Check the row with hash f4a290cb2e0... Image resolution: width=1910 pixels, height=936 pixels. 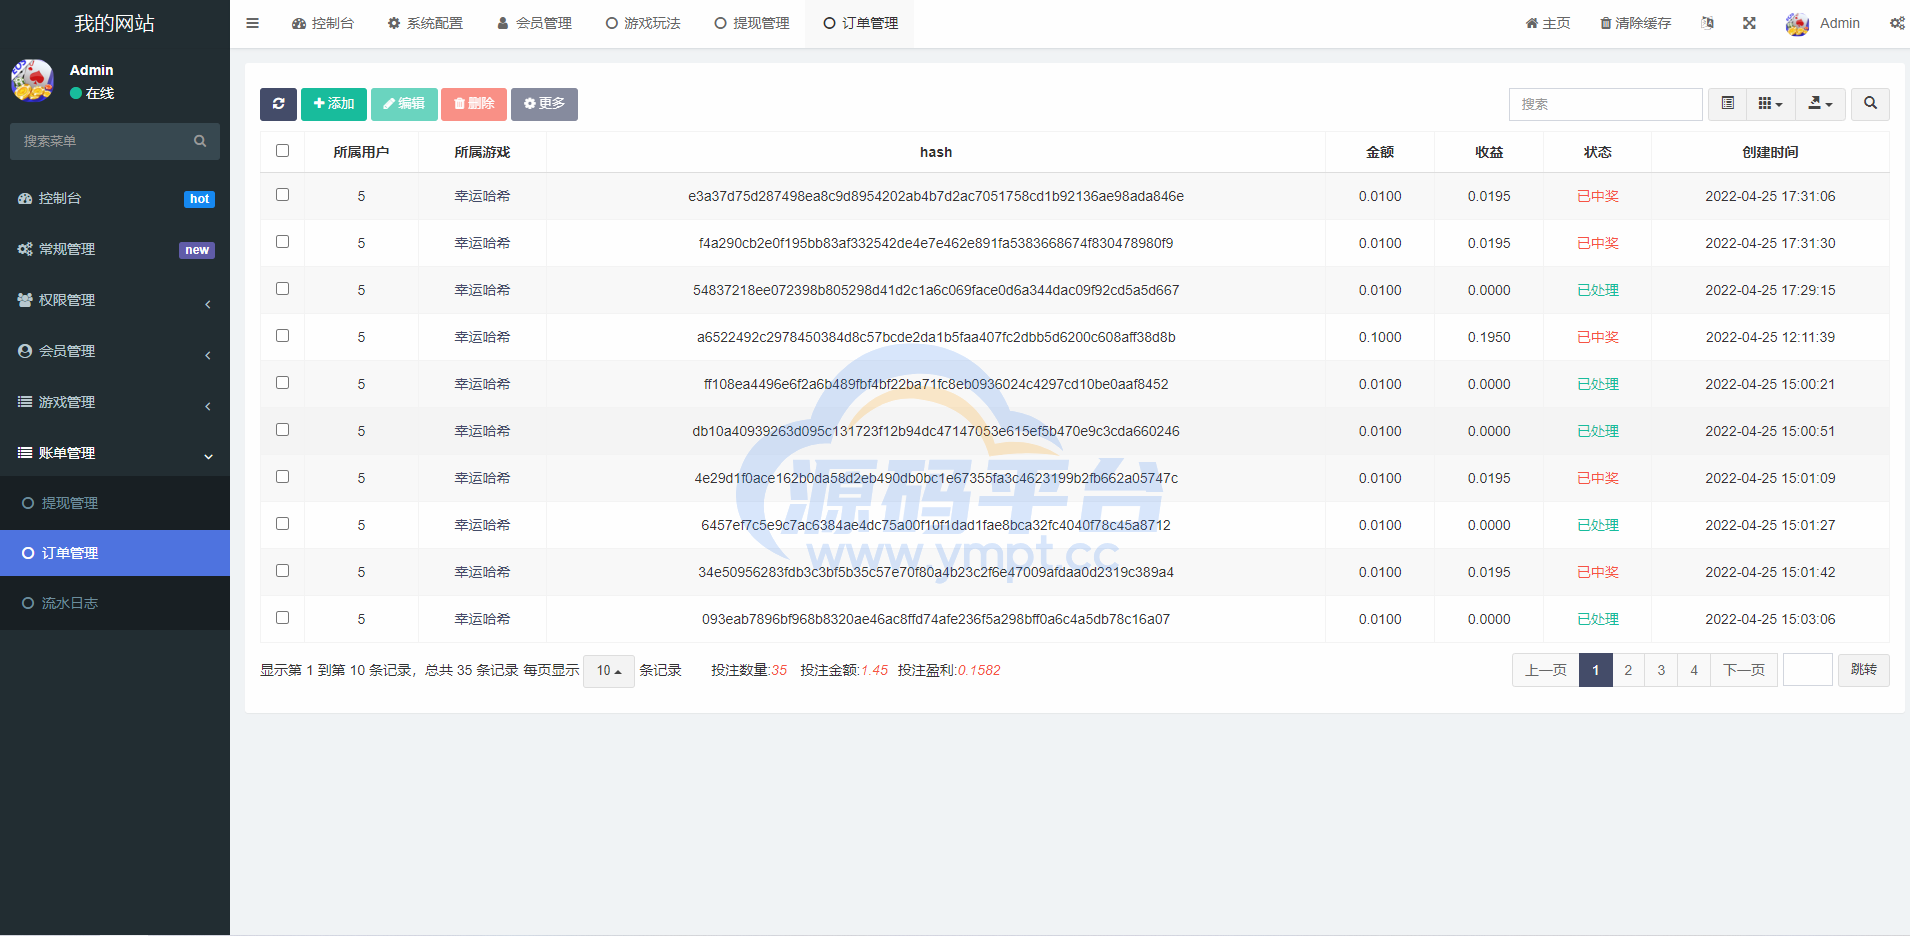point(282,242)
